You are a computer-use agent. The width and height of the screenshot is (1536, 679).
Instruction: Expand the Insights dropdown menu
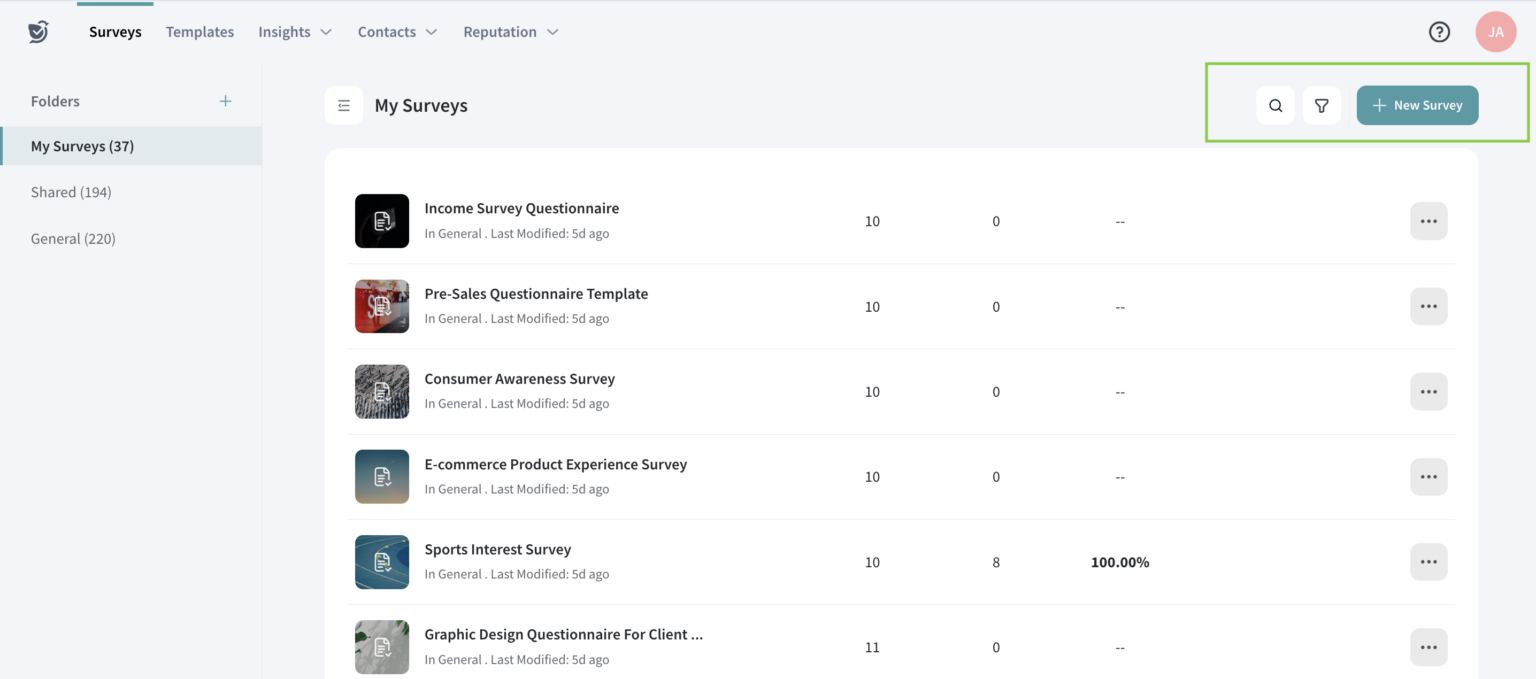point(294,32)
